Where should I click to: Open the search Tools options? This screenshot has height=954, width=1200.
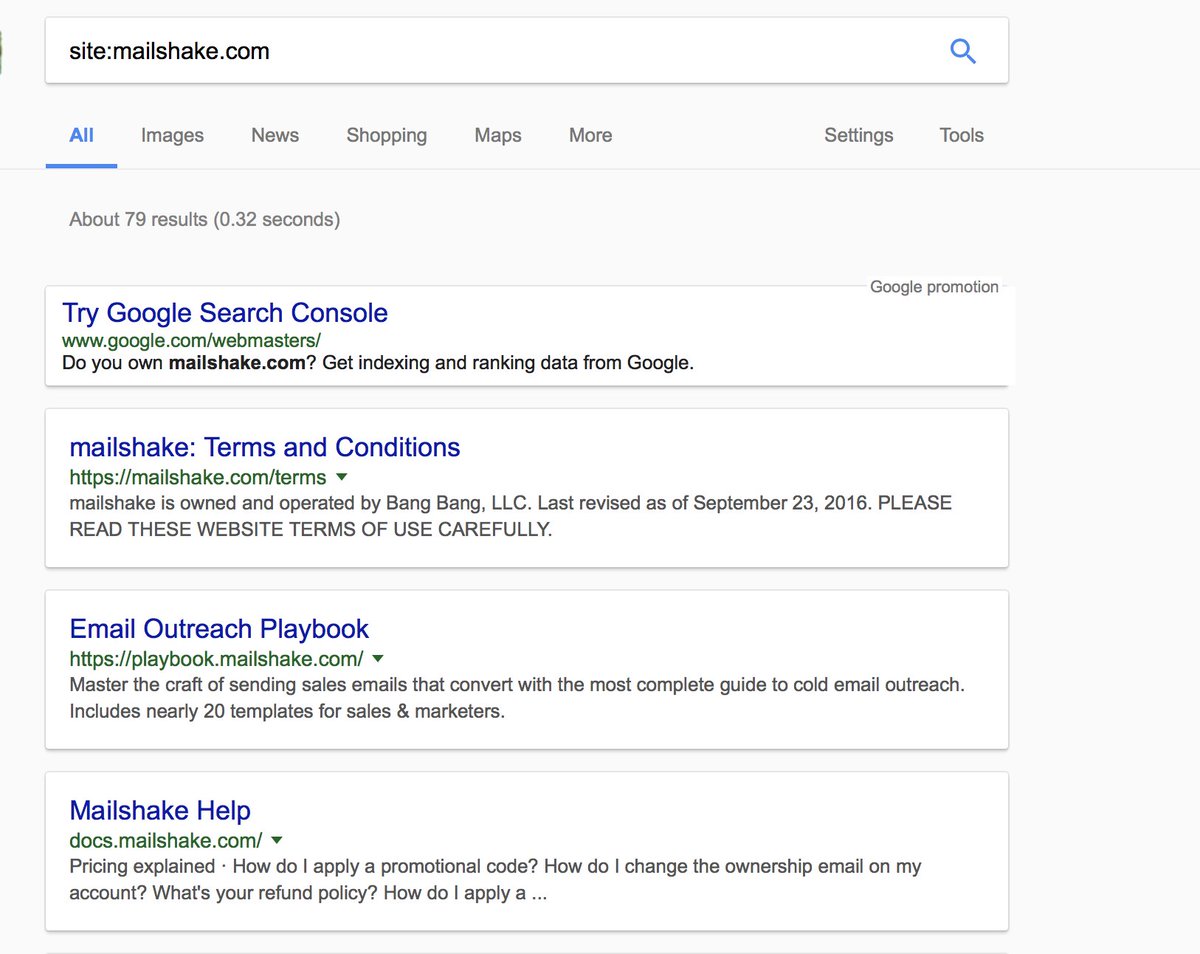pos(962,135)
